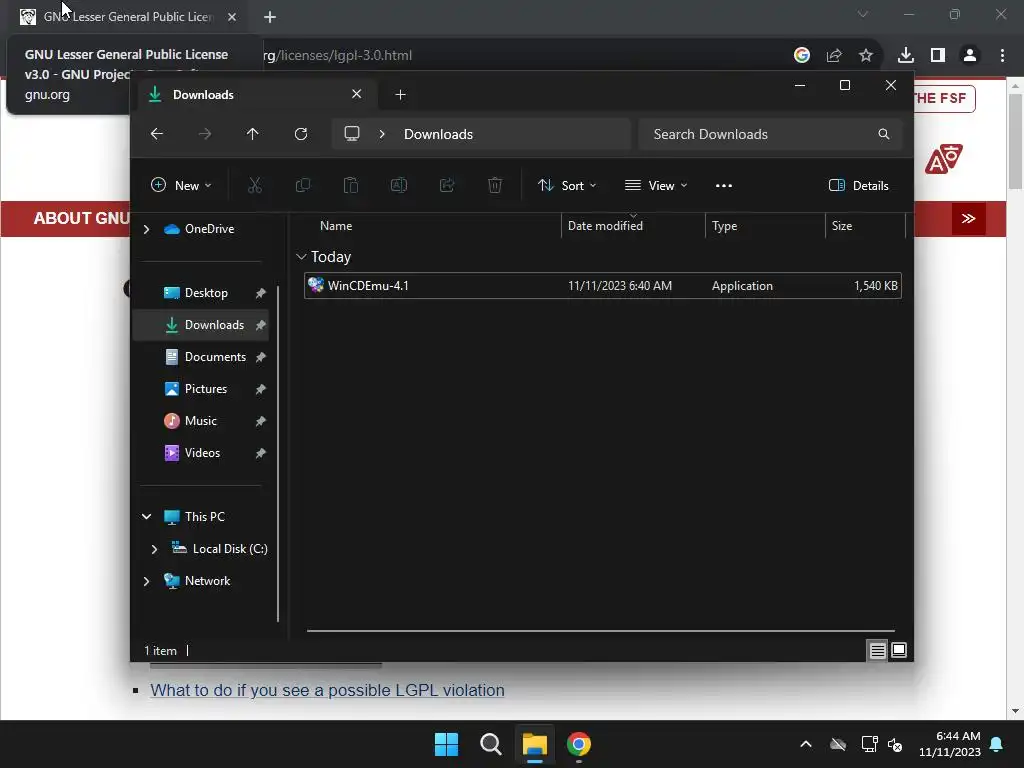
Task: Click the Share icon in Explorer toolbar
Action: [447, 185]
